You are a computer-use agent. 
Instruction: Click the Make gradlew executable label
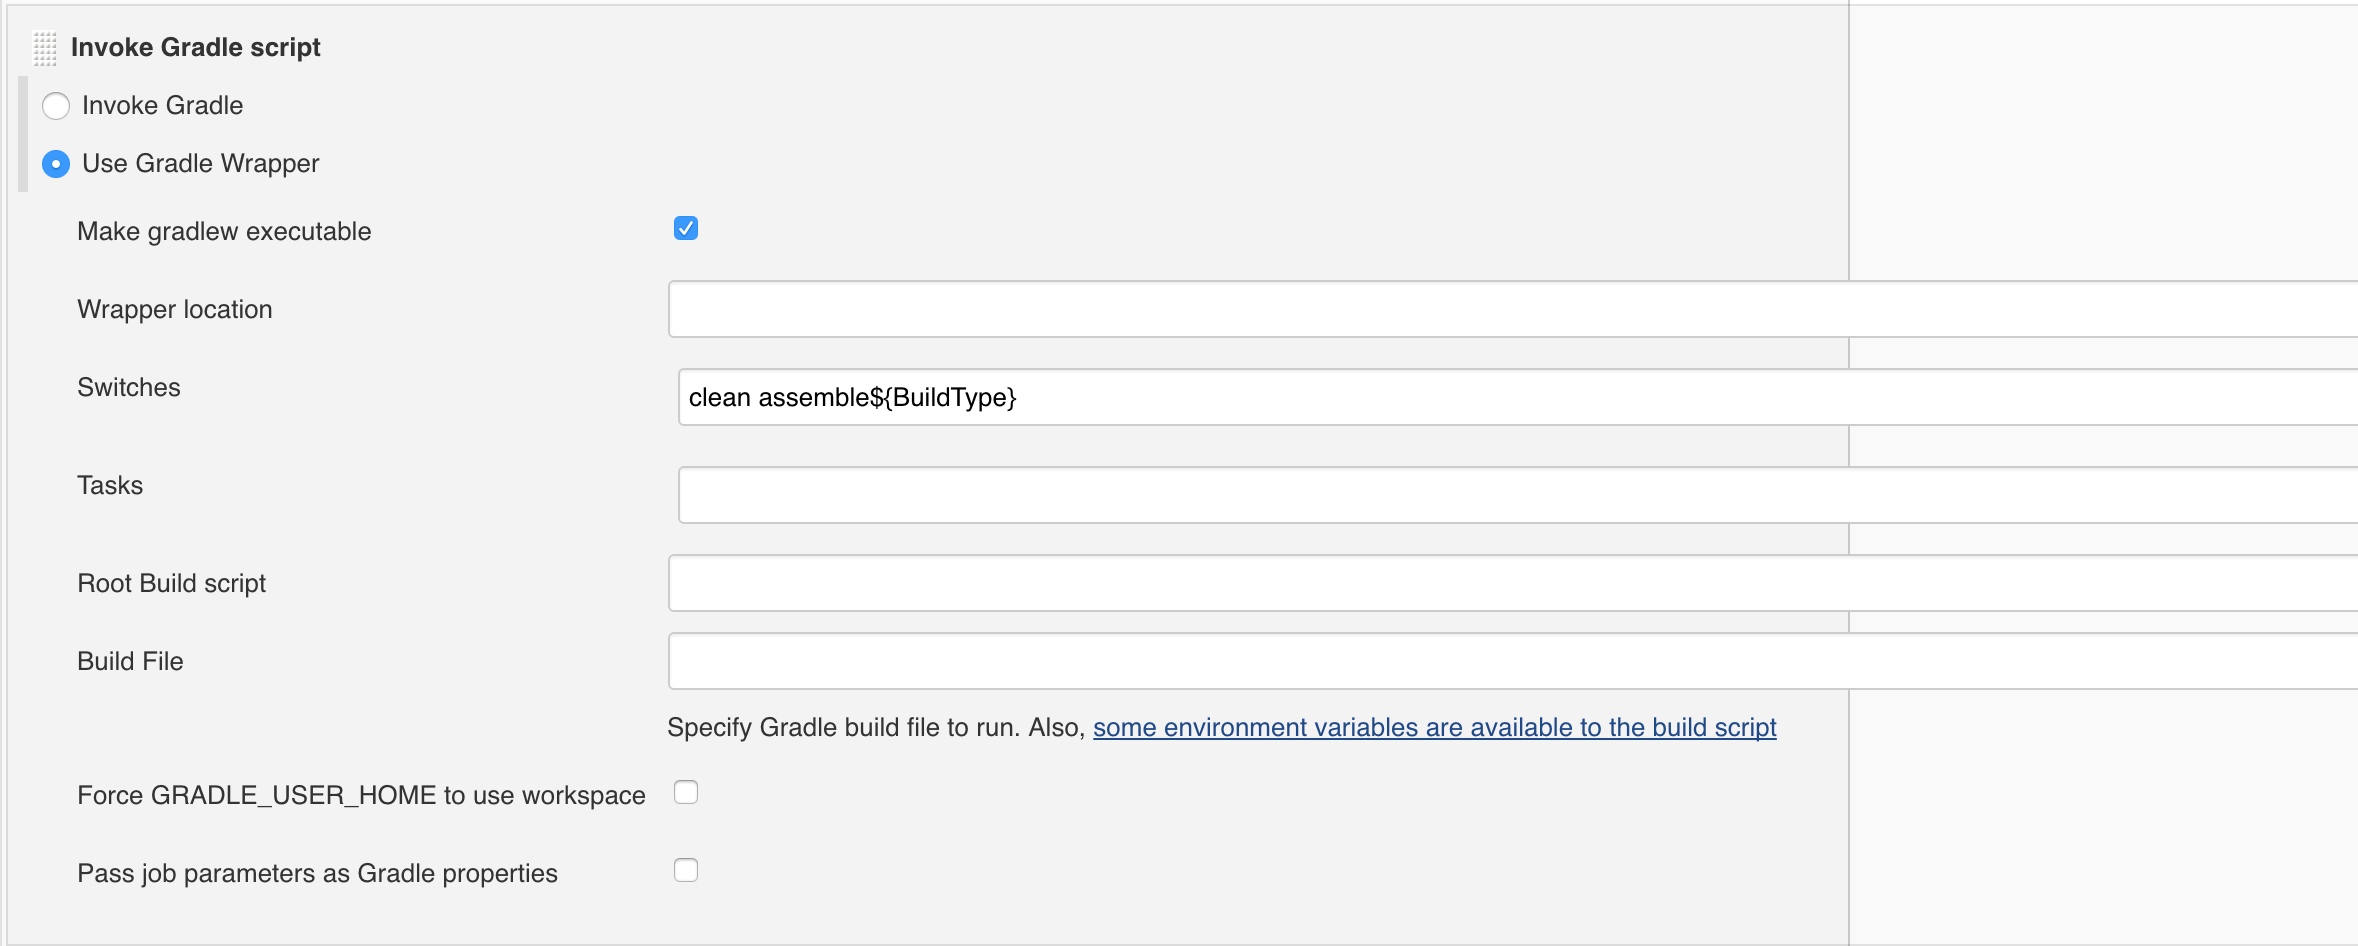[x=224, y=232]
